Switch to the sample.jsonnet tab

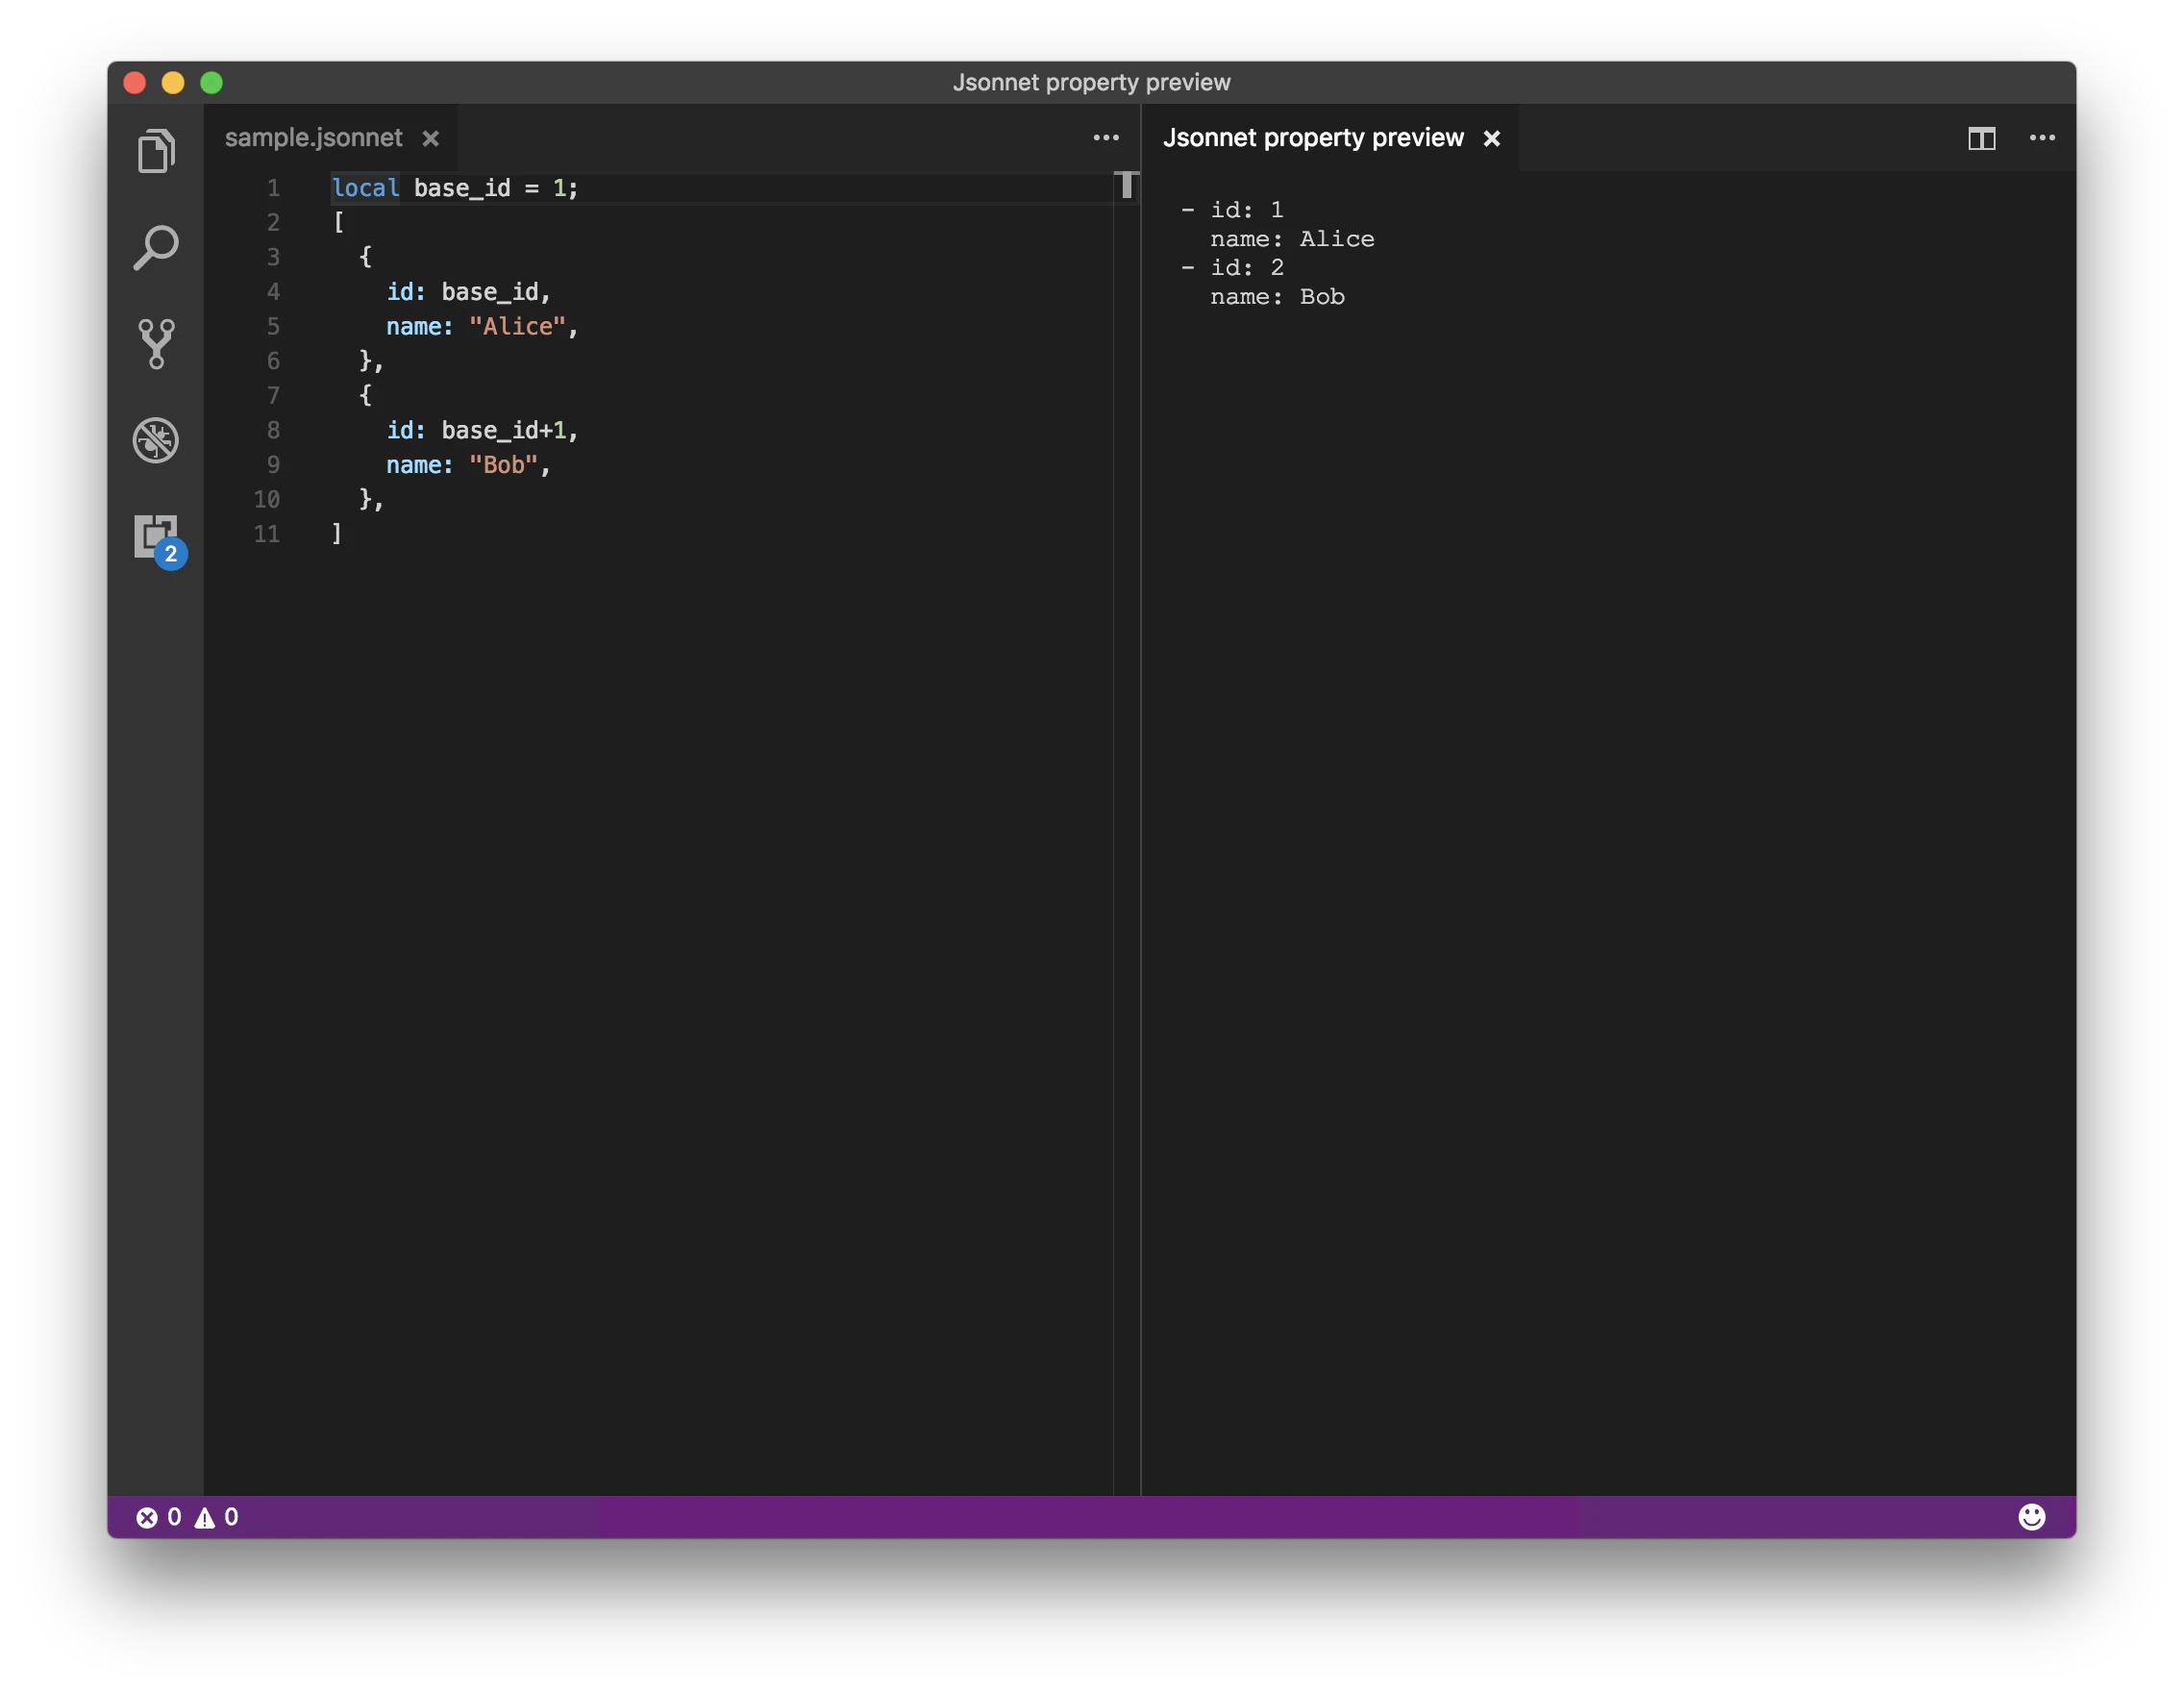(313, 138)
